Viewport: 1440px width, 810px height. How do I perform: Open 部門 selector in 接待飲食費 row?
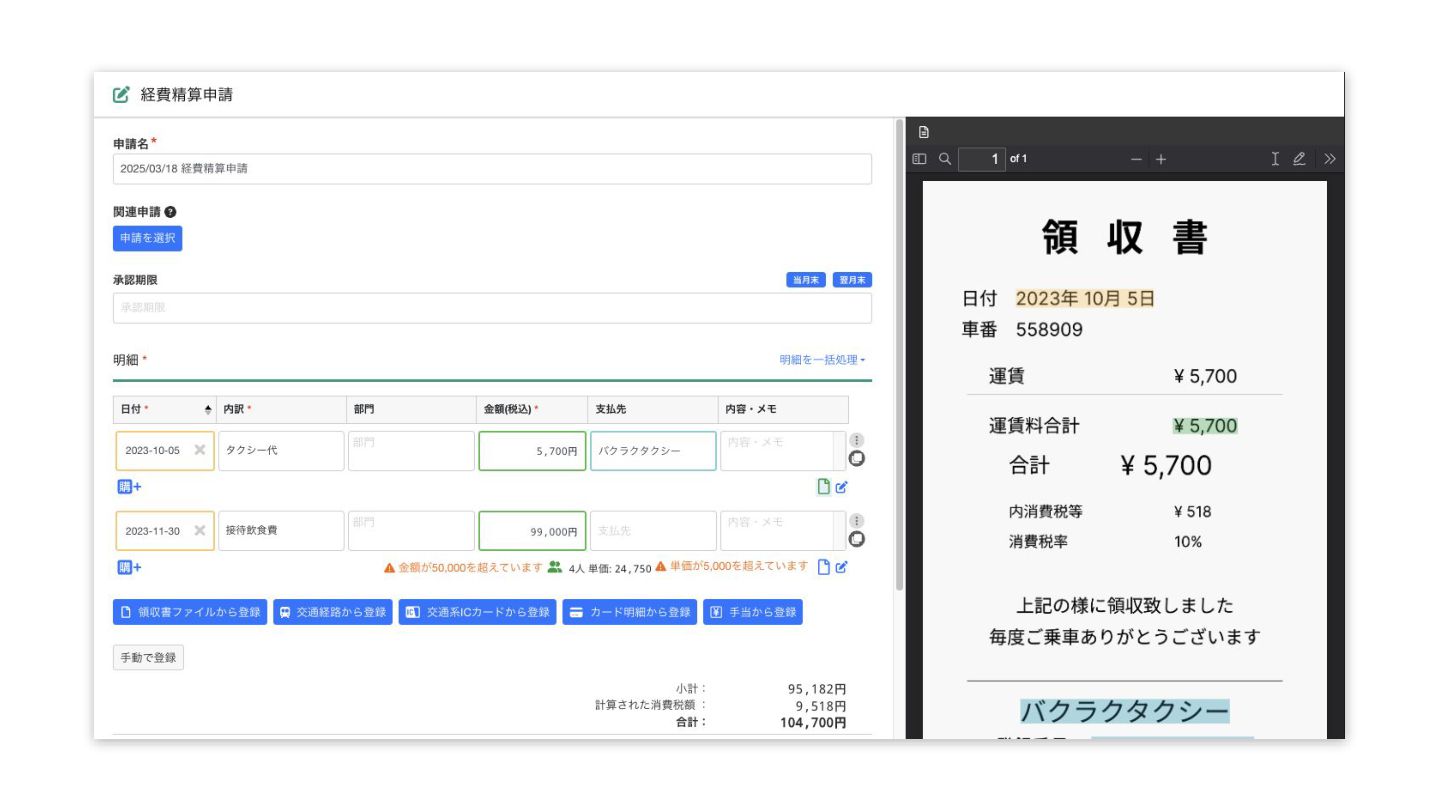click(x=411, y=531)
